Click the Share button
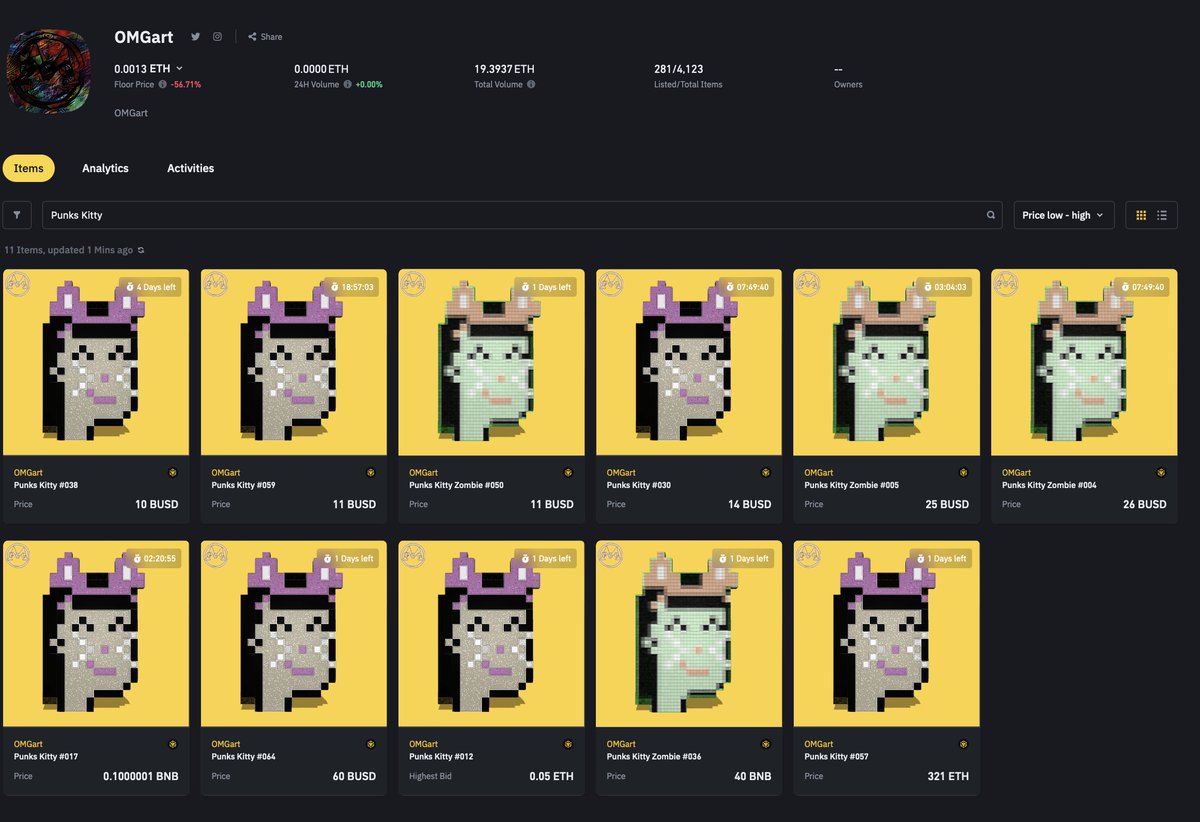The width and height of the screenshot is (1200, 822). pos(263,36)
